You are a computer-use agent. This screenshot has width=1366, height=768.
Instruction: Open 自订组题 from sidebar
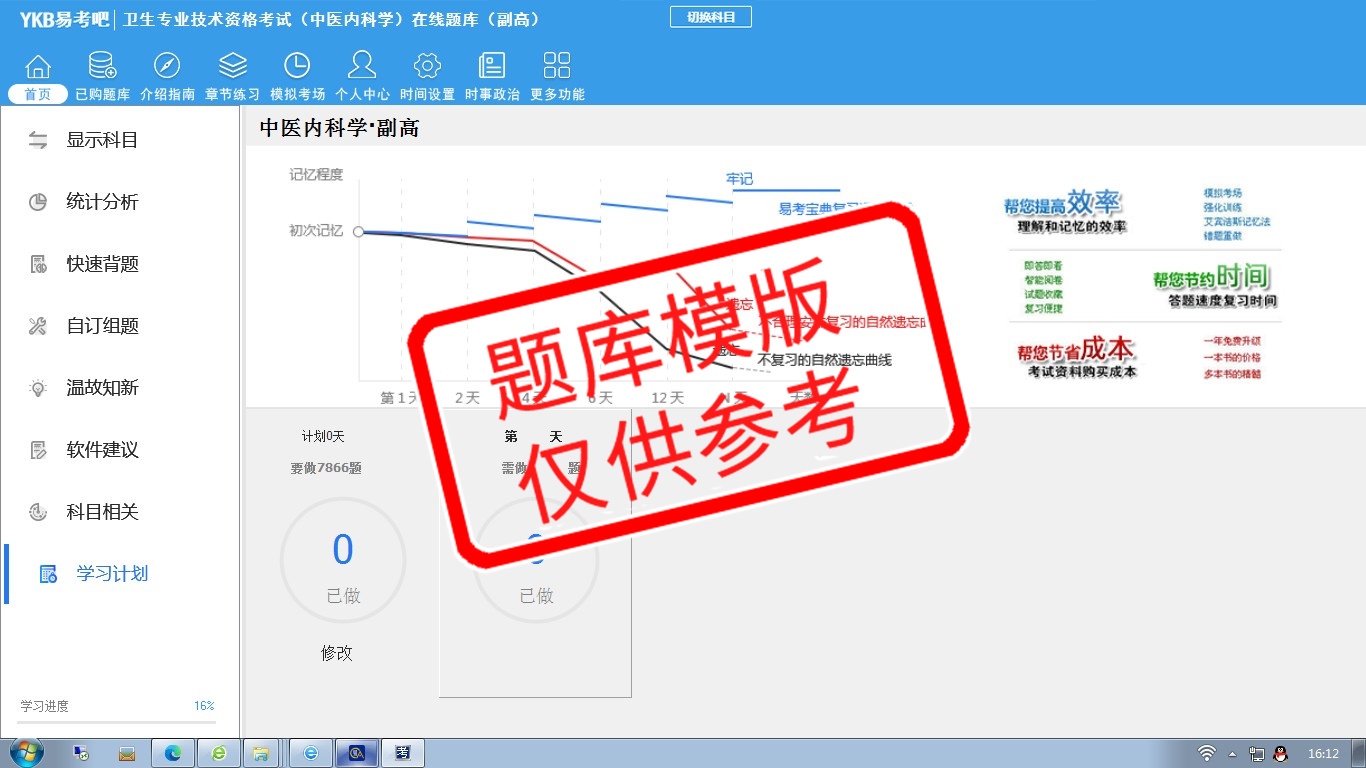point(101,326)
